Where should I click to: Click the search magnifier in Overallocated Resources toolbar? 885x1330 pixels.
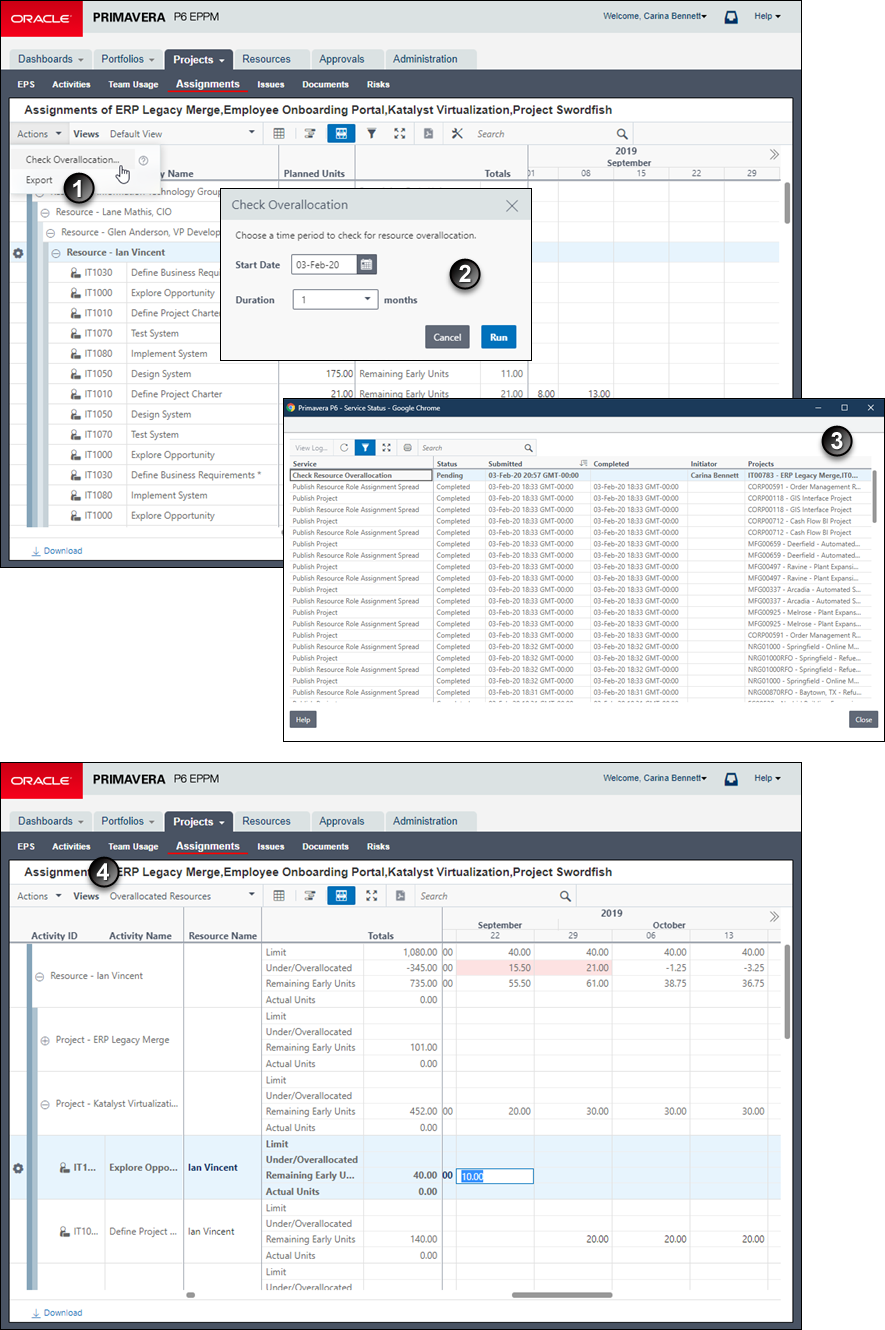(565, 896)
